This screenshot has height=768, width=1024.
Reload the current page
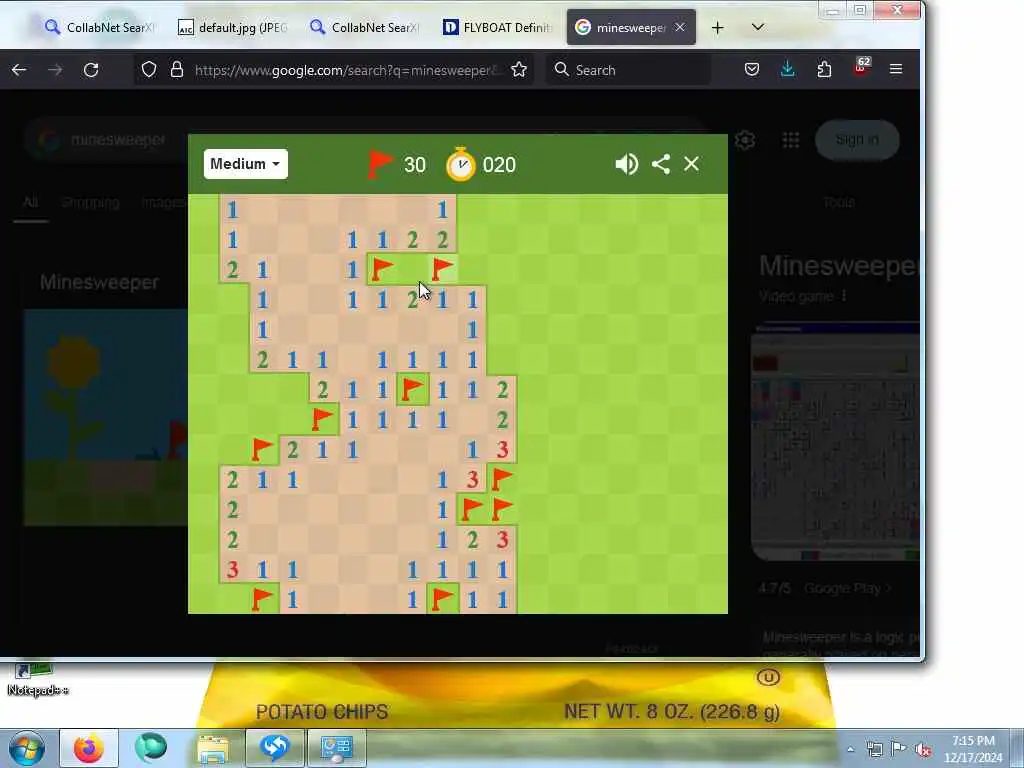[91, 70]
